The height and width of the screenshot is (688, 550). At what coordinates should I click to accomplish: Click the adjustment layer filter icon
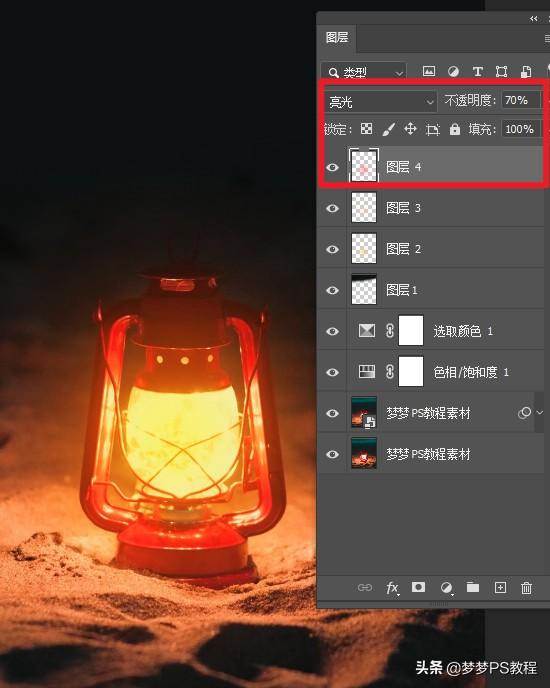pyautogui.click(x=453, y=71)
